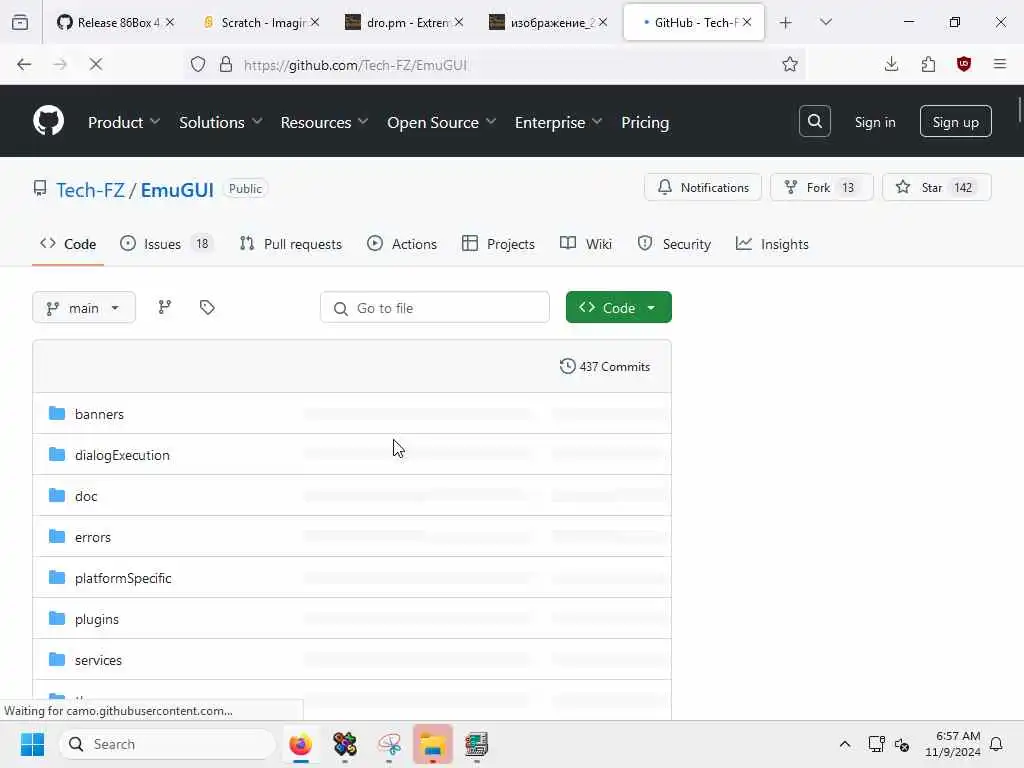
Task: Open a new tab with plus icon
Action: coord(786,22)
